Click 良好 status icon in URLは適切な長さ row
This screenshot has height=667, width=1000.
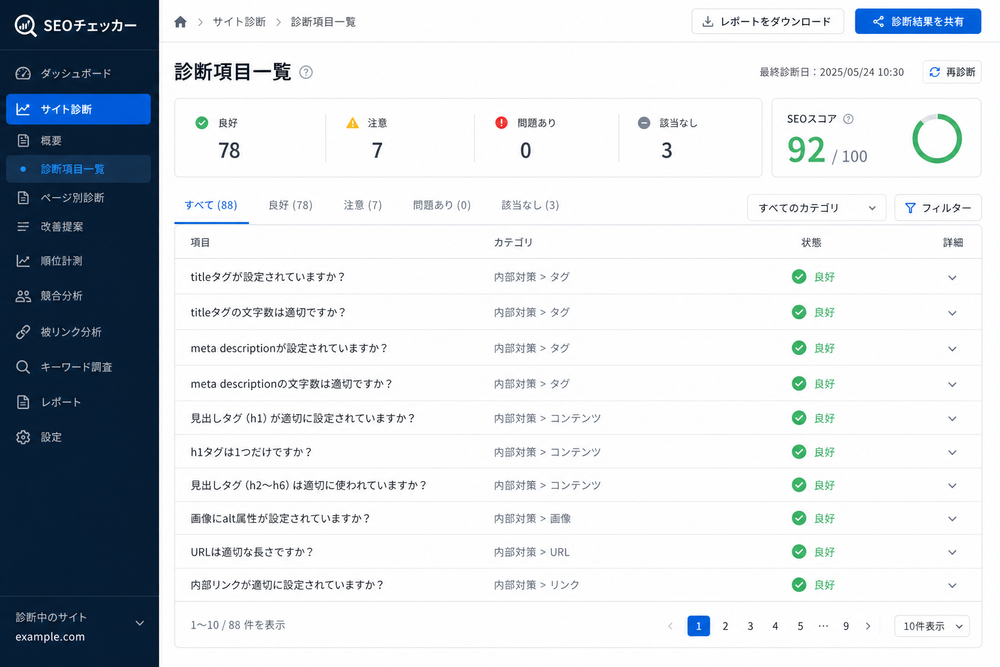(x=798, y=552)
